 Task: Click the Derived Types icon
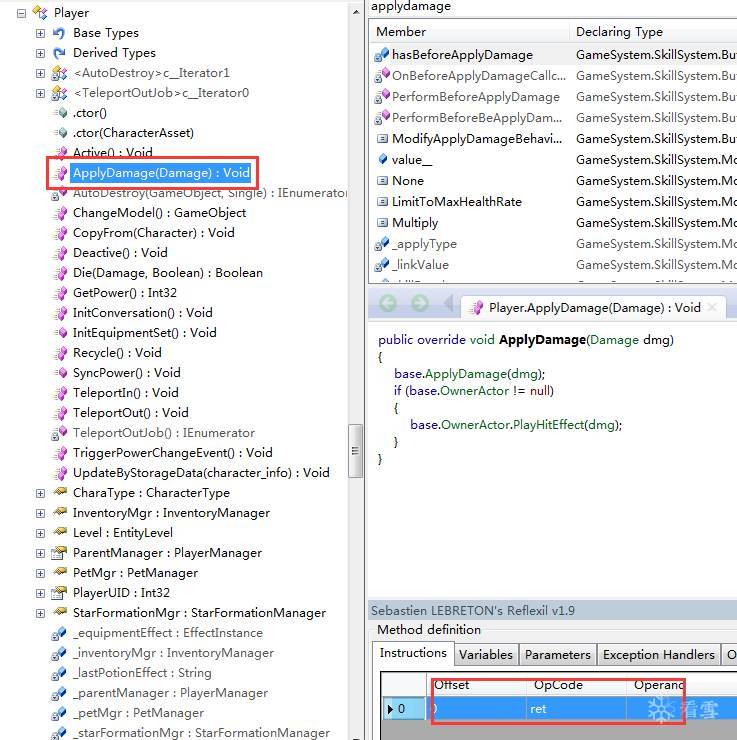pyautogui.click(x=59, y=53)
